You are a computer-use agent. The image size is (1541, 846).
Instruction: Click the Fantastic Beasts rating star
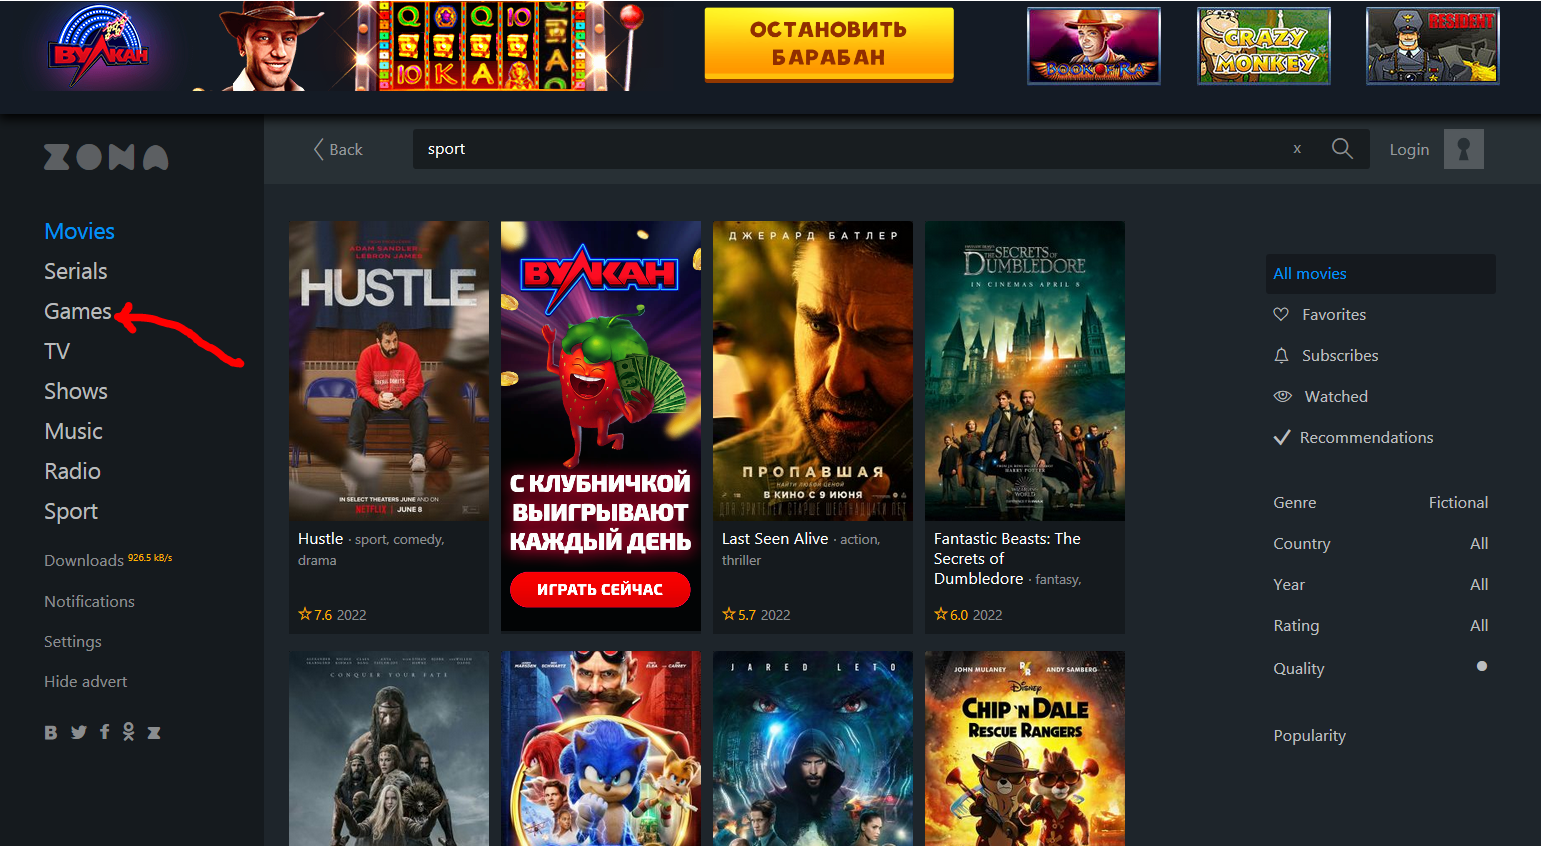click(941, 614)
